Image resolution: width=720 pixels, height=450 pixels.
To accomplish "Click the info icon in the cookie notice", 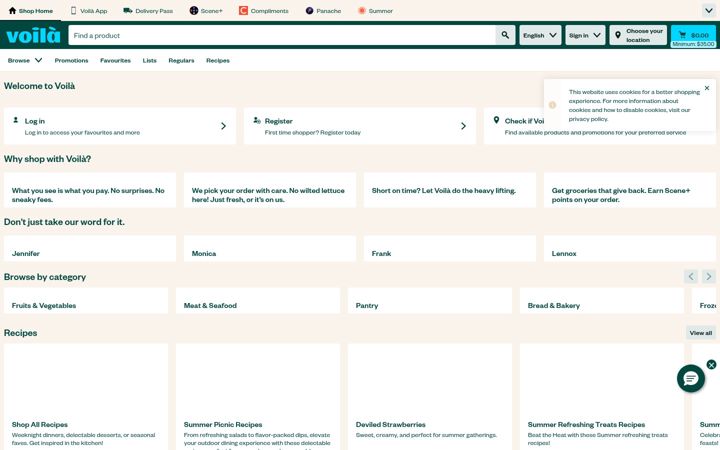I will pyautogui.click(x=552, y=105).
